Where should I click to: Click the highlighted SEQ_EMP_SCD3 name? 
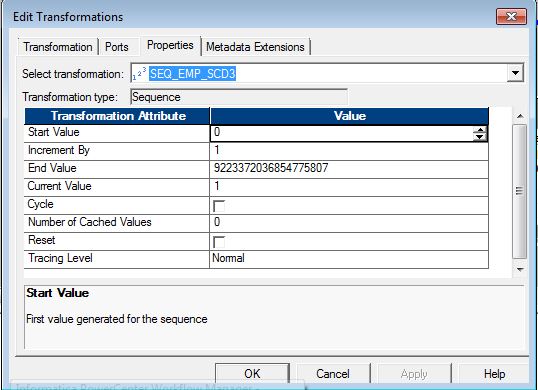pyautogui.click(x=192, y=74)
